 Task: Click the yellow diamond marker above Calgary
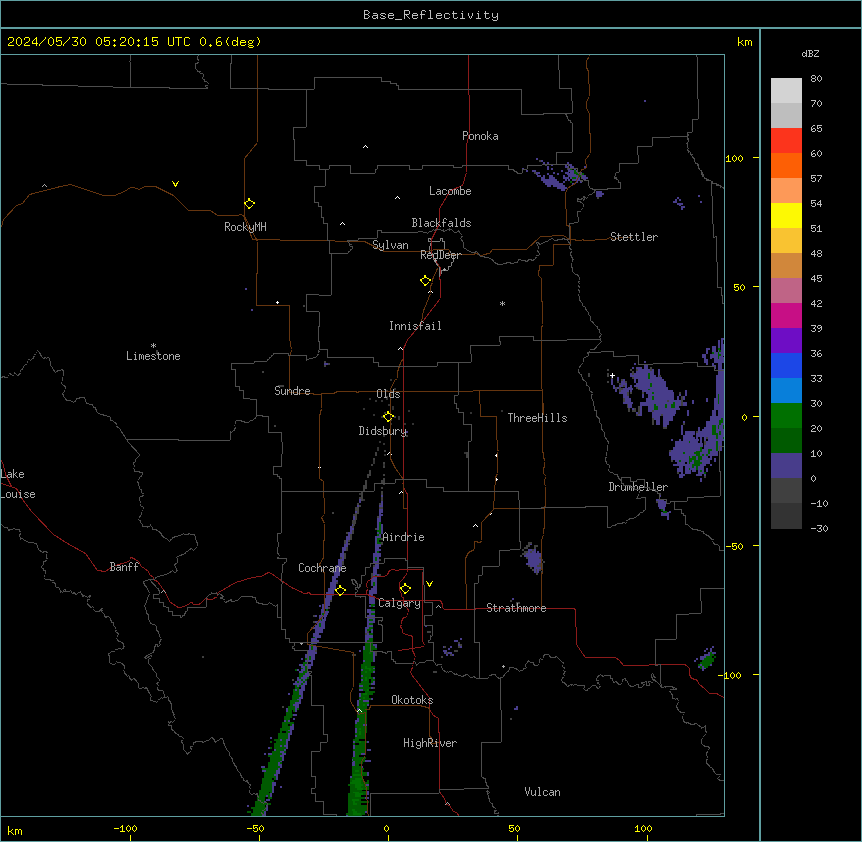click(405, 589)
